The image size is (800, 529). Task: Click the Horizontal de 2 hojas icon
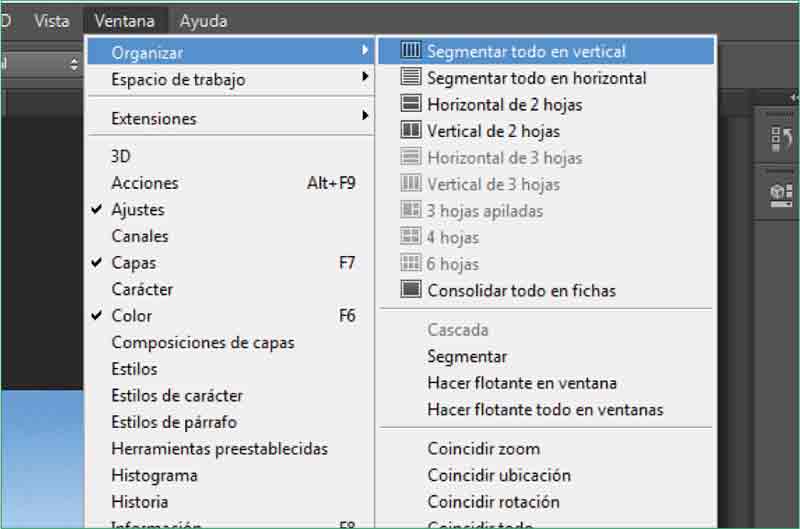coord(411,104)
